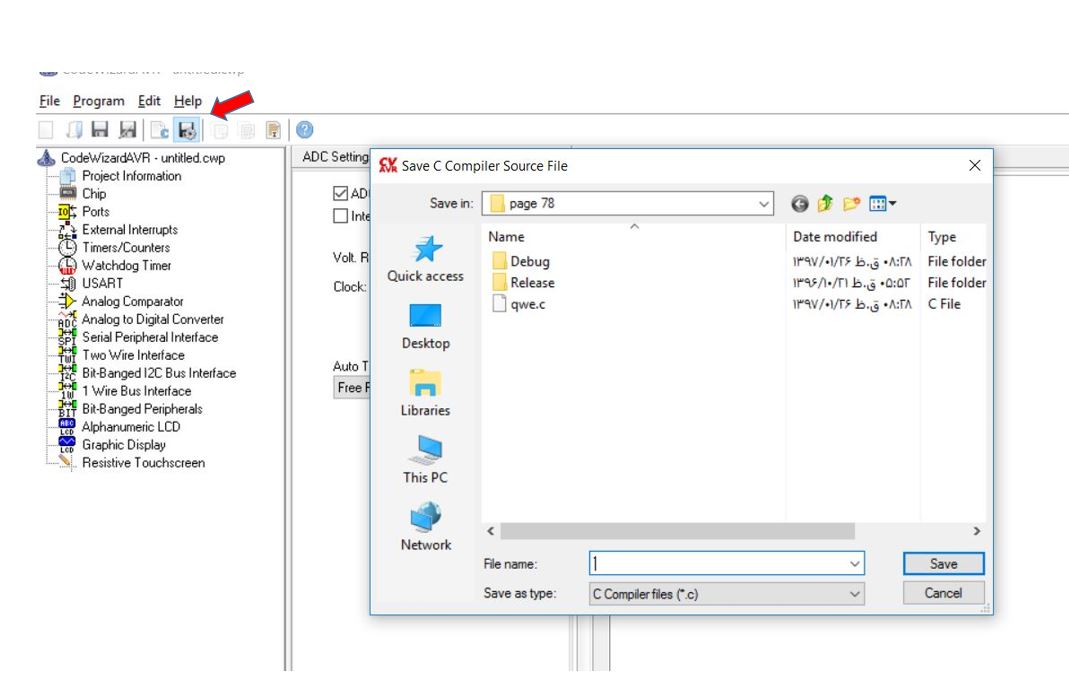
Task: Click the Ports IO tree icon
Action: click(67, 212)
